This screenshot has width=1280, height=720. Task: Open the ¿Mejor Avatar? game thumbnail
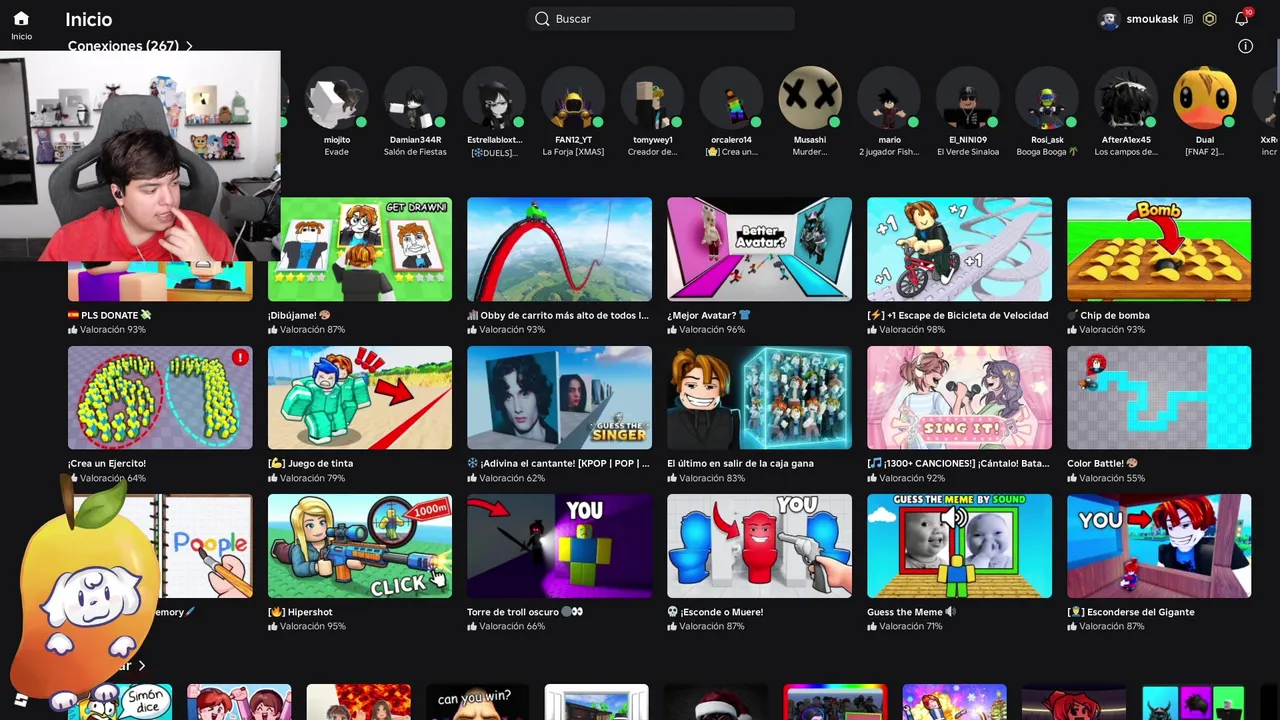759,249
